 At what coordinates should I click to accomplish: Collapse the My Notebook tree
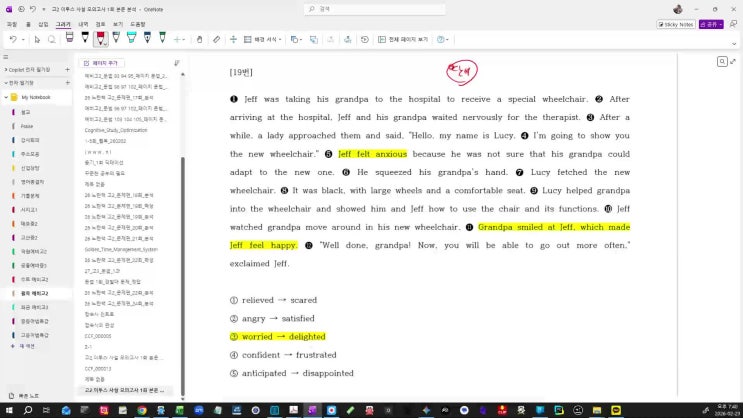[6, 97]
